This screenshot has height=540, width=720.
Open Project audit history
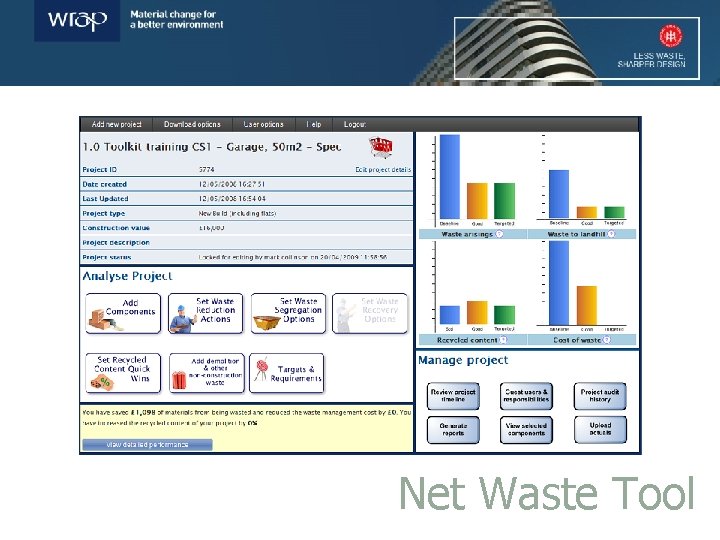[x=600, y=396]
